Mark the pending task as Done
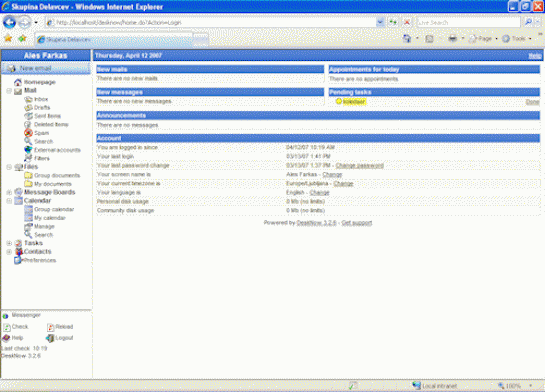 pyautogui.click(x=532, y=102)
